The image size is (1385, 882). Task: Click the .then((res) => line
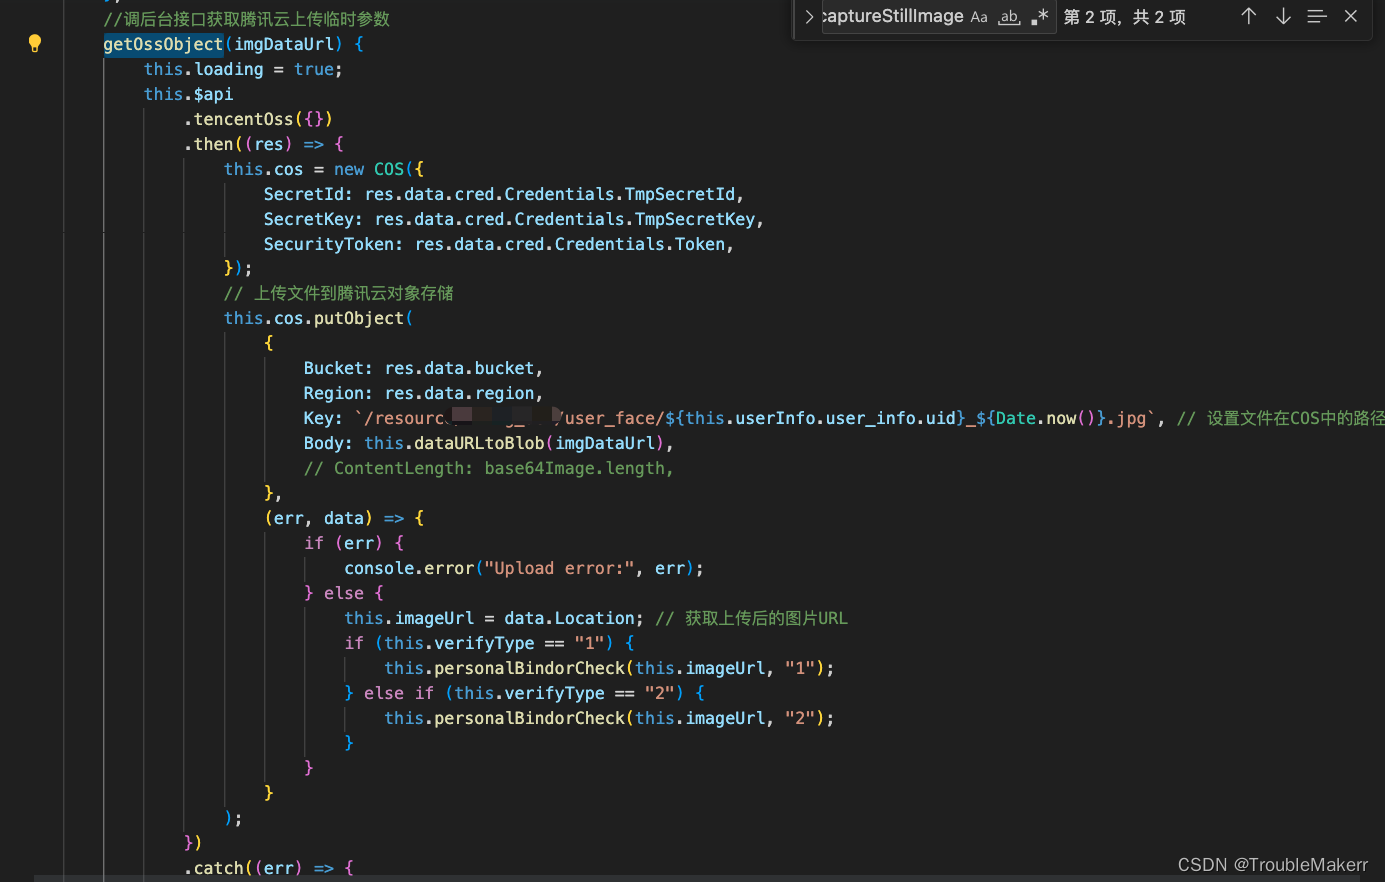click(x=263, y=144)
